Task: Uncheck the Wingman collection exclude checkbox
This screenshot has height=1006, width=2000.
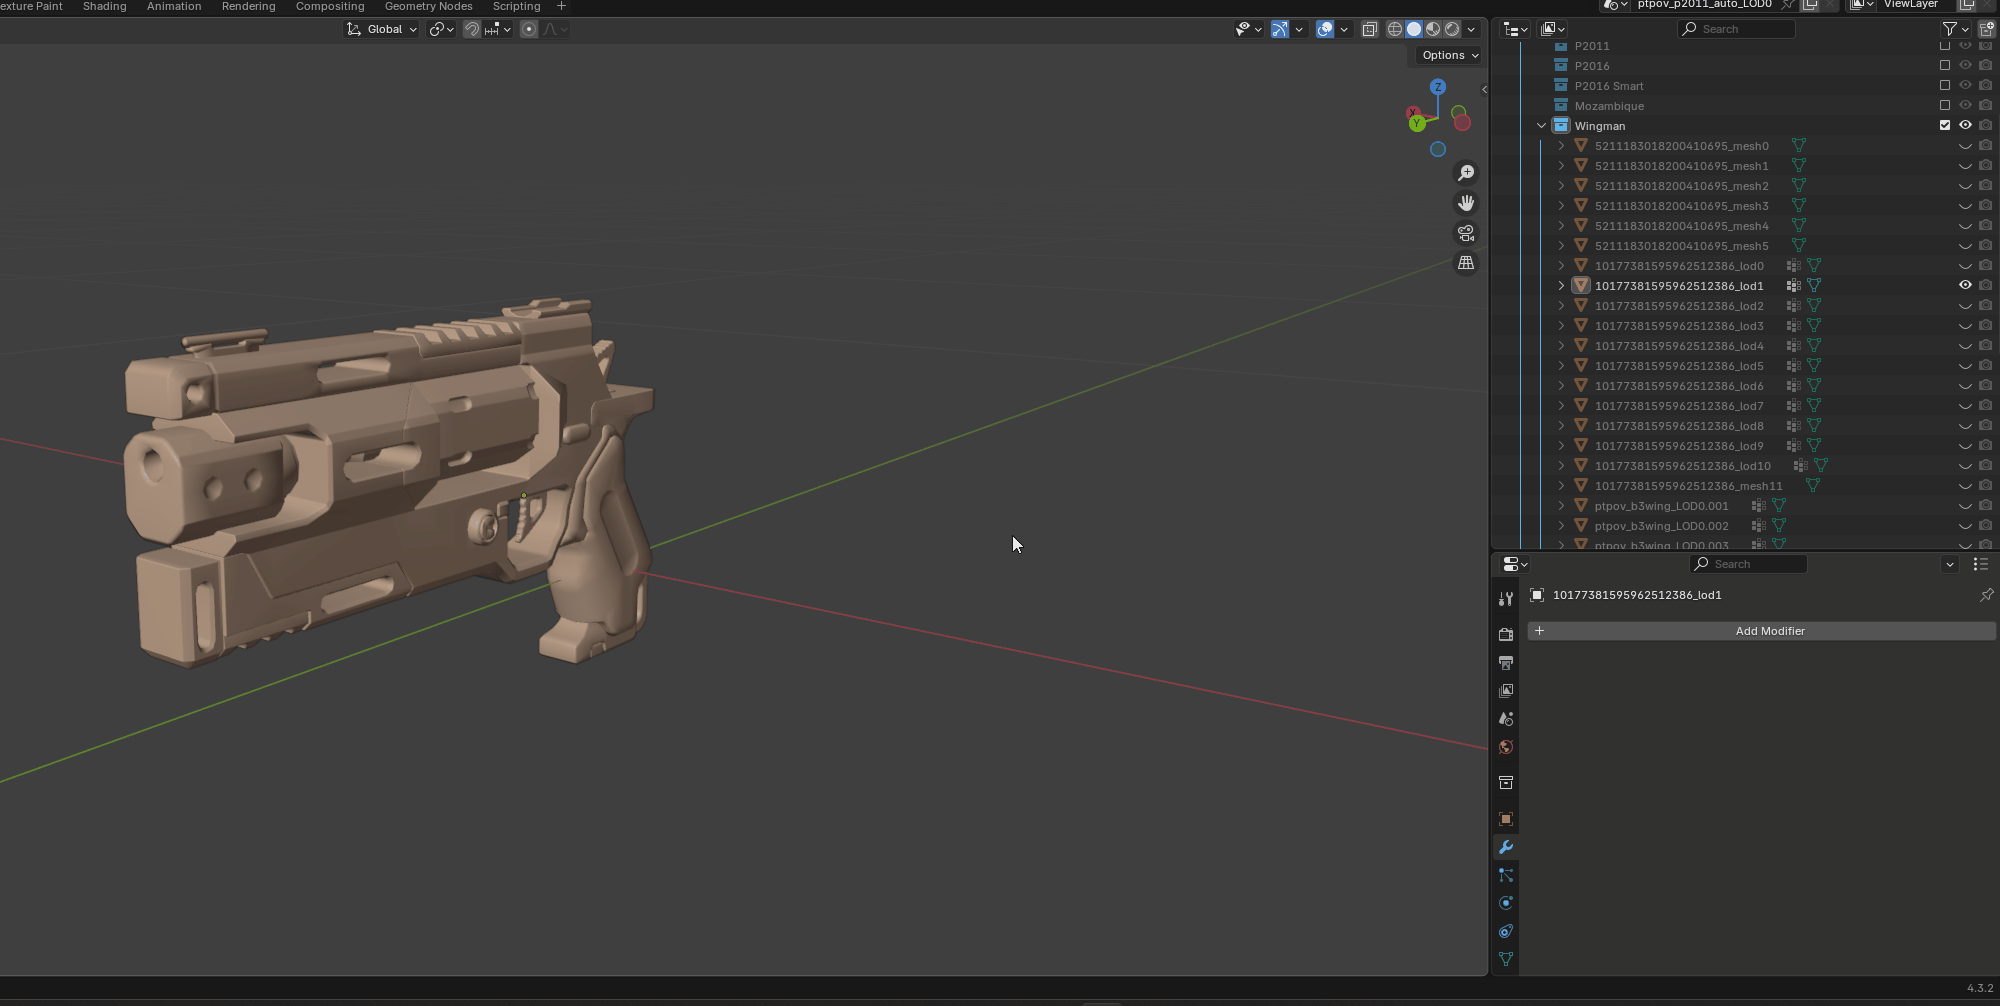Action: pyautogui.click(x=1945, y=125)
